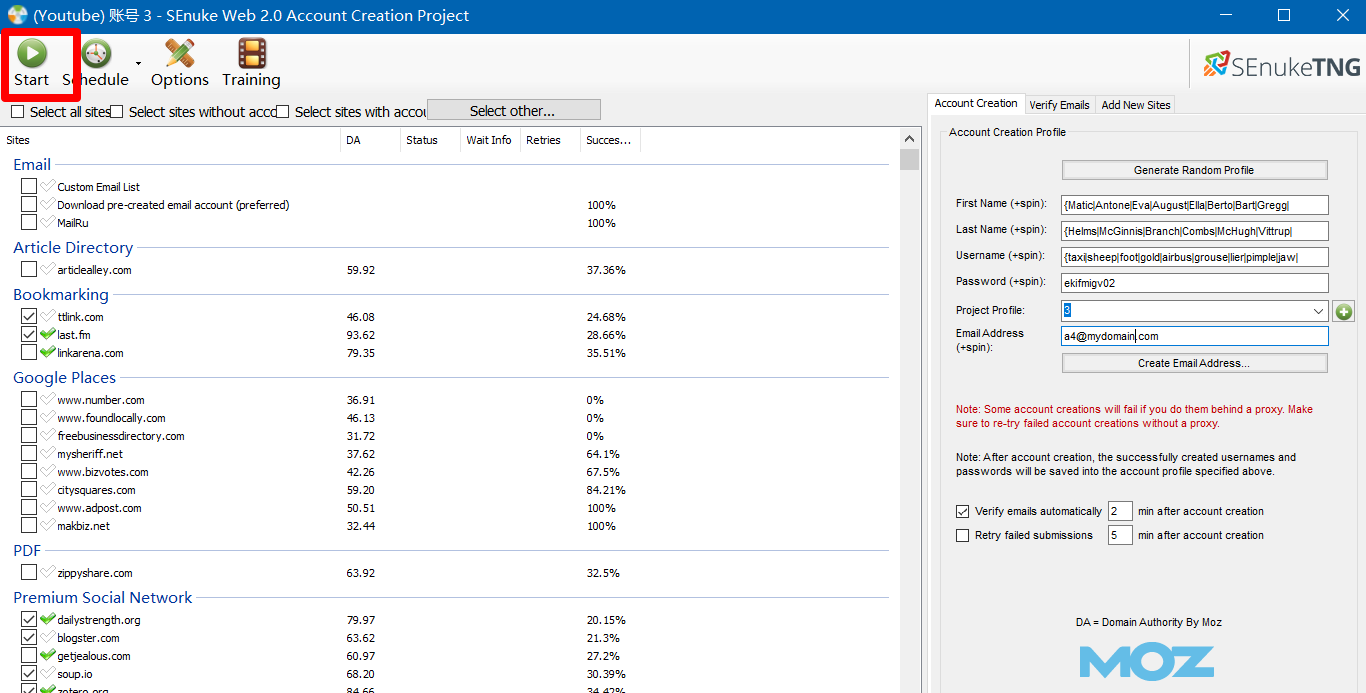1366x693 pixels.
Task: Open the Options tools icon
Action: (x=180, y=53)
